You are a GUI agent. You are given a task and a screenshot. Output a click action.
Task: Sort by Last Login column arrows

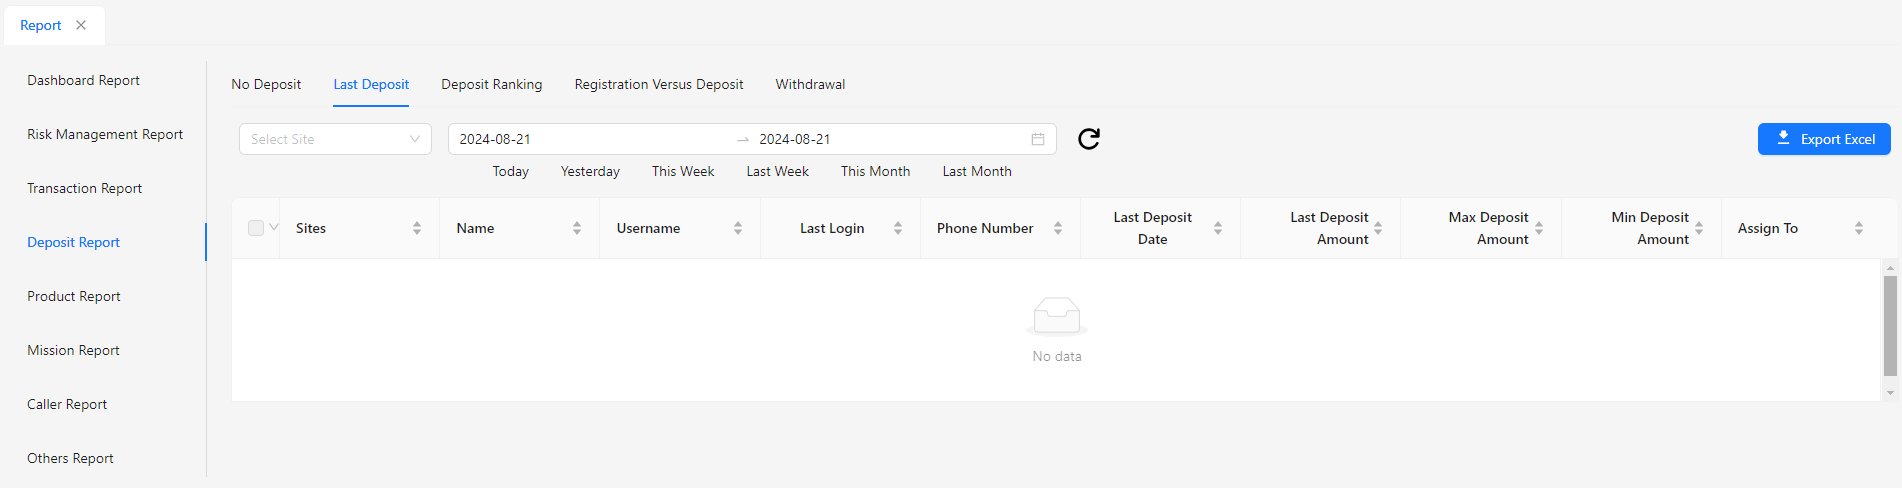[898, 228]
